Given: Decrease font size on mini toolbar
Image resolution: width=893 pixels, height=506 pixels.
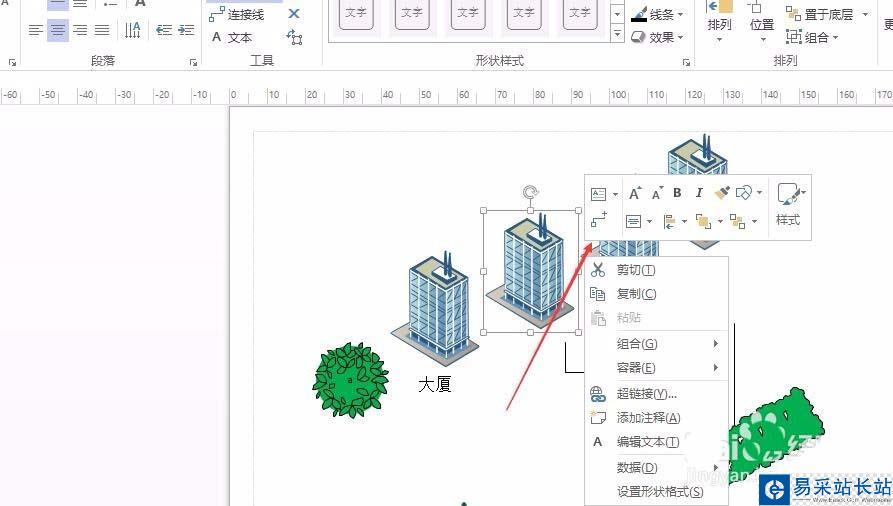Looking at the screenshot, I should 657,194.
